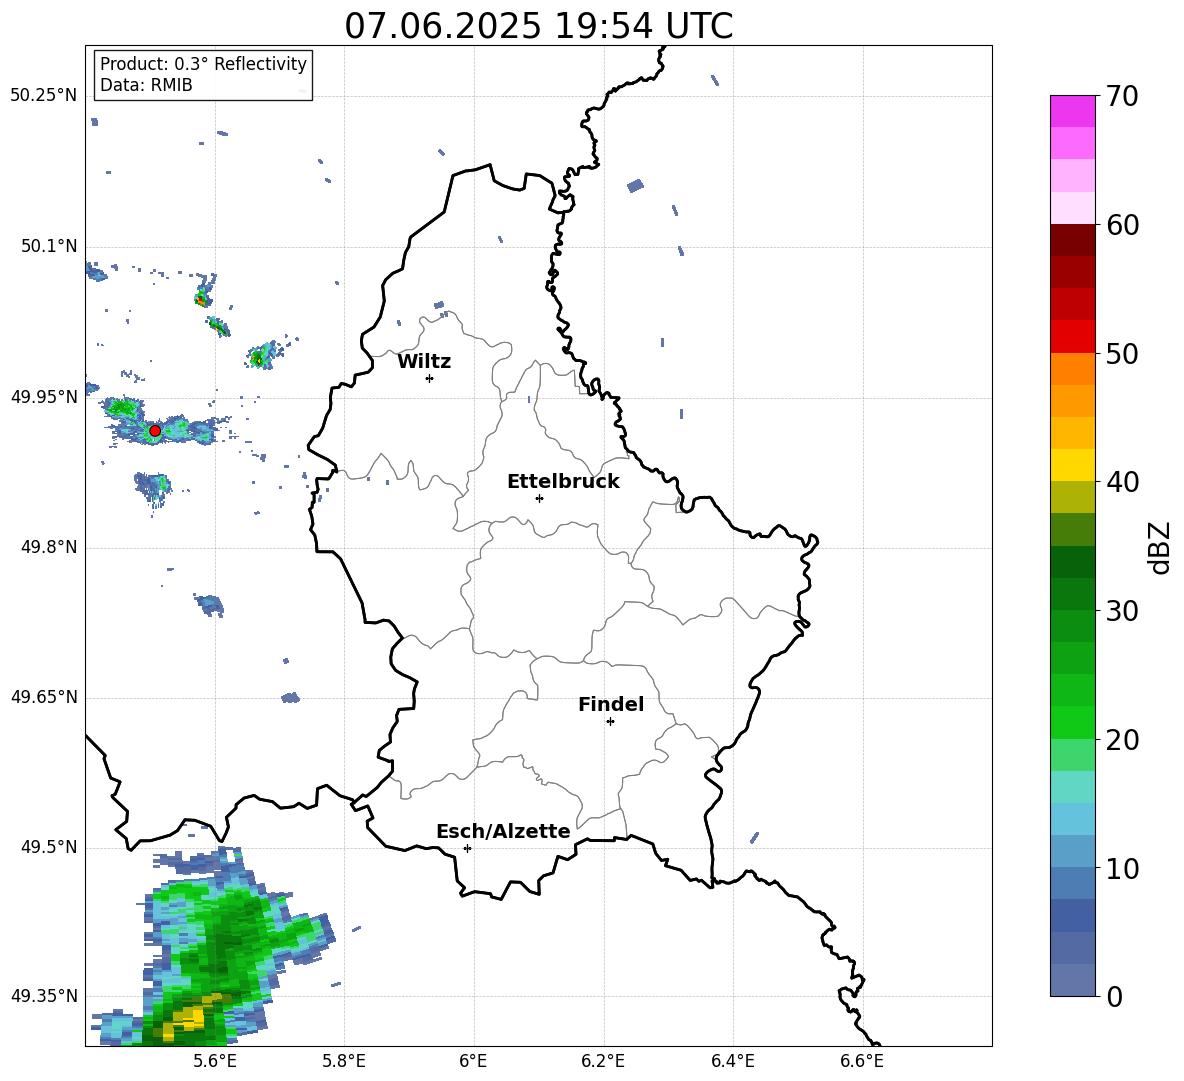This screenshot has height=1081, width=1184.
Task: Click the 49.5°N latitude label
Action: click(x=49, y=847)
